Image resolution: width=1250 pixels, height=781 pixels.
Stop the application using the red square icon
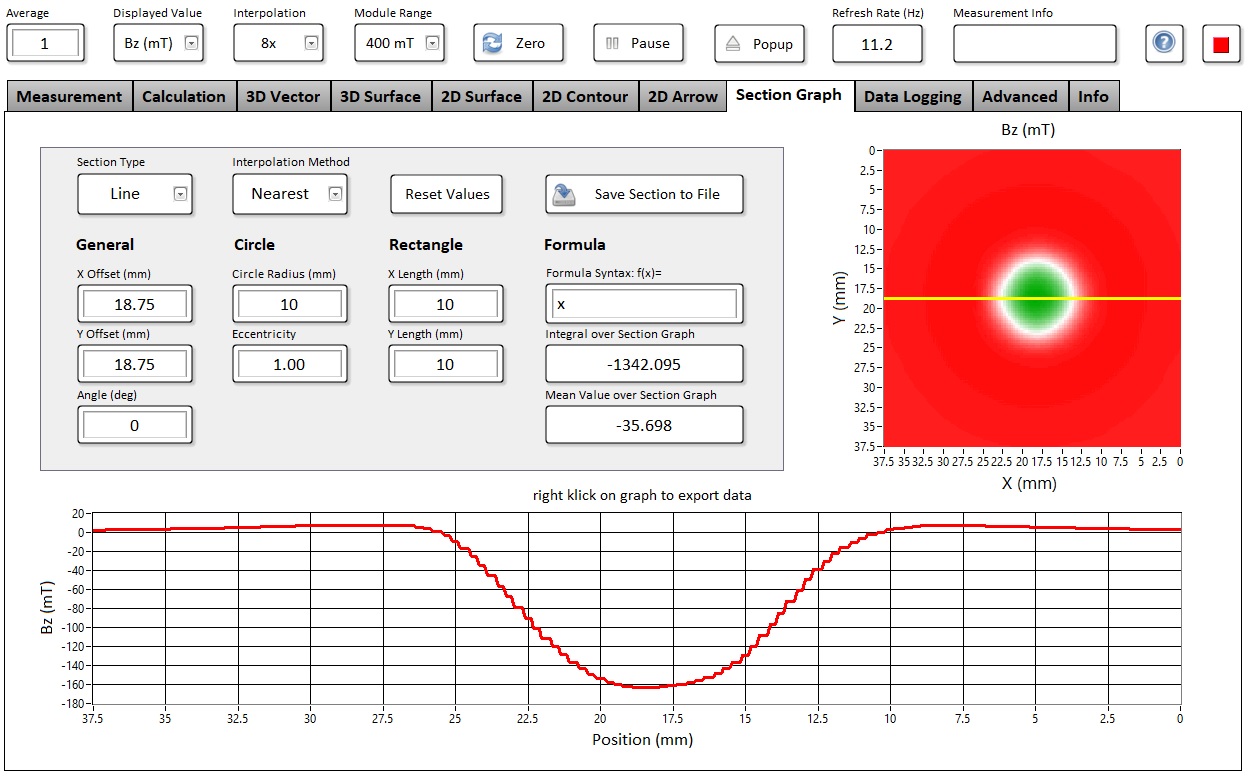click(1221, 43)
